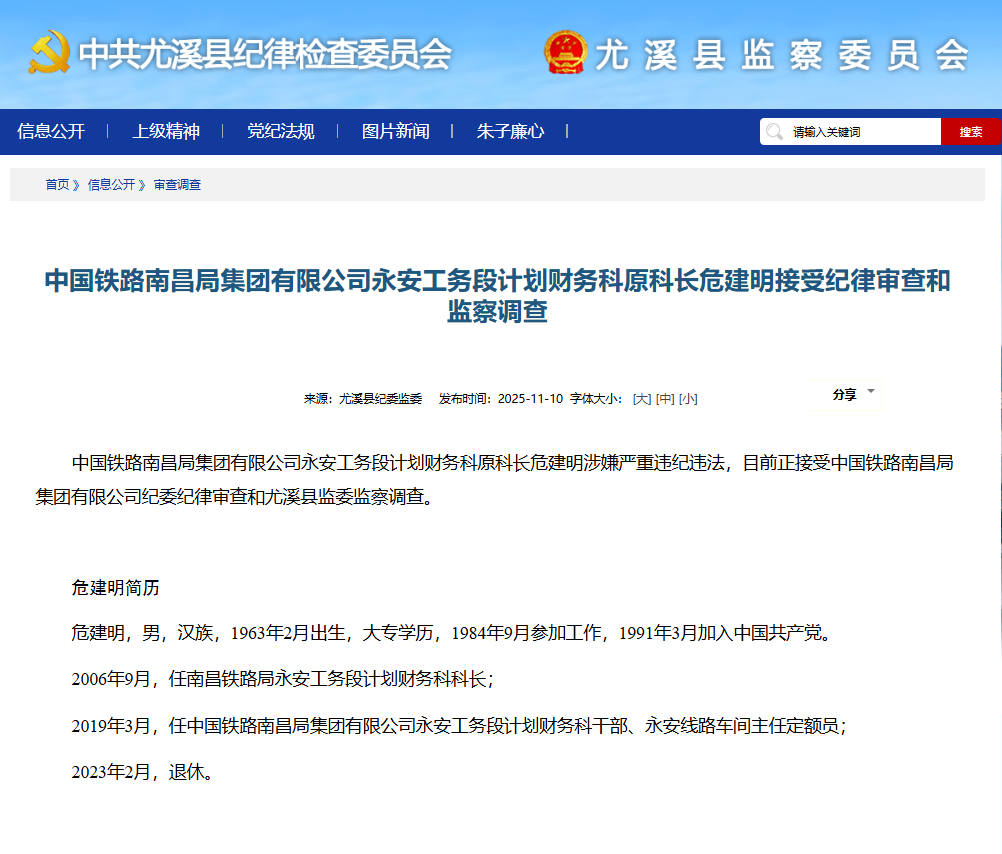The image size is (1002, 854).
Task: Set font size to small [小]
Action: pos(688,398)
